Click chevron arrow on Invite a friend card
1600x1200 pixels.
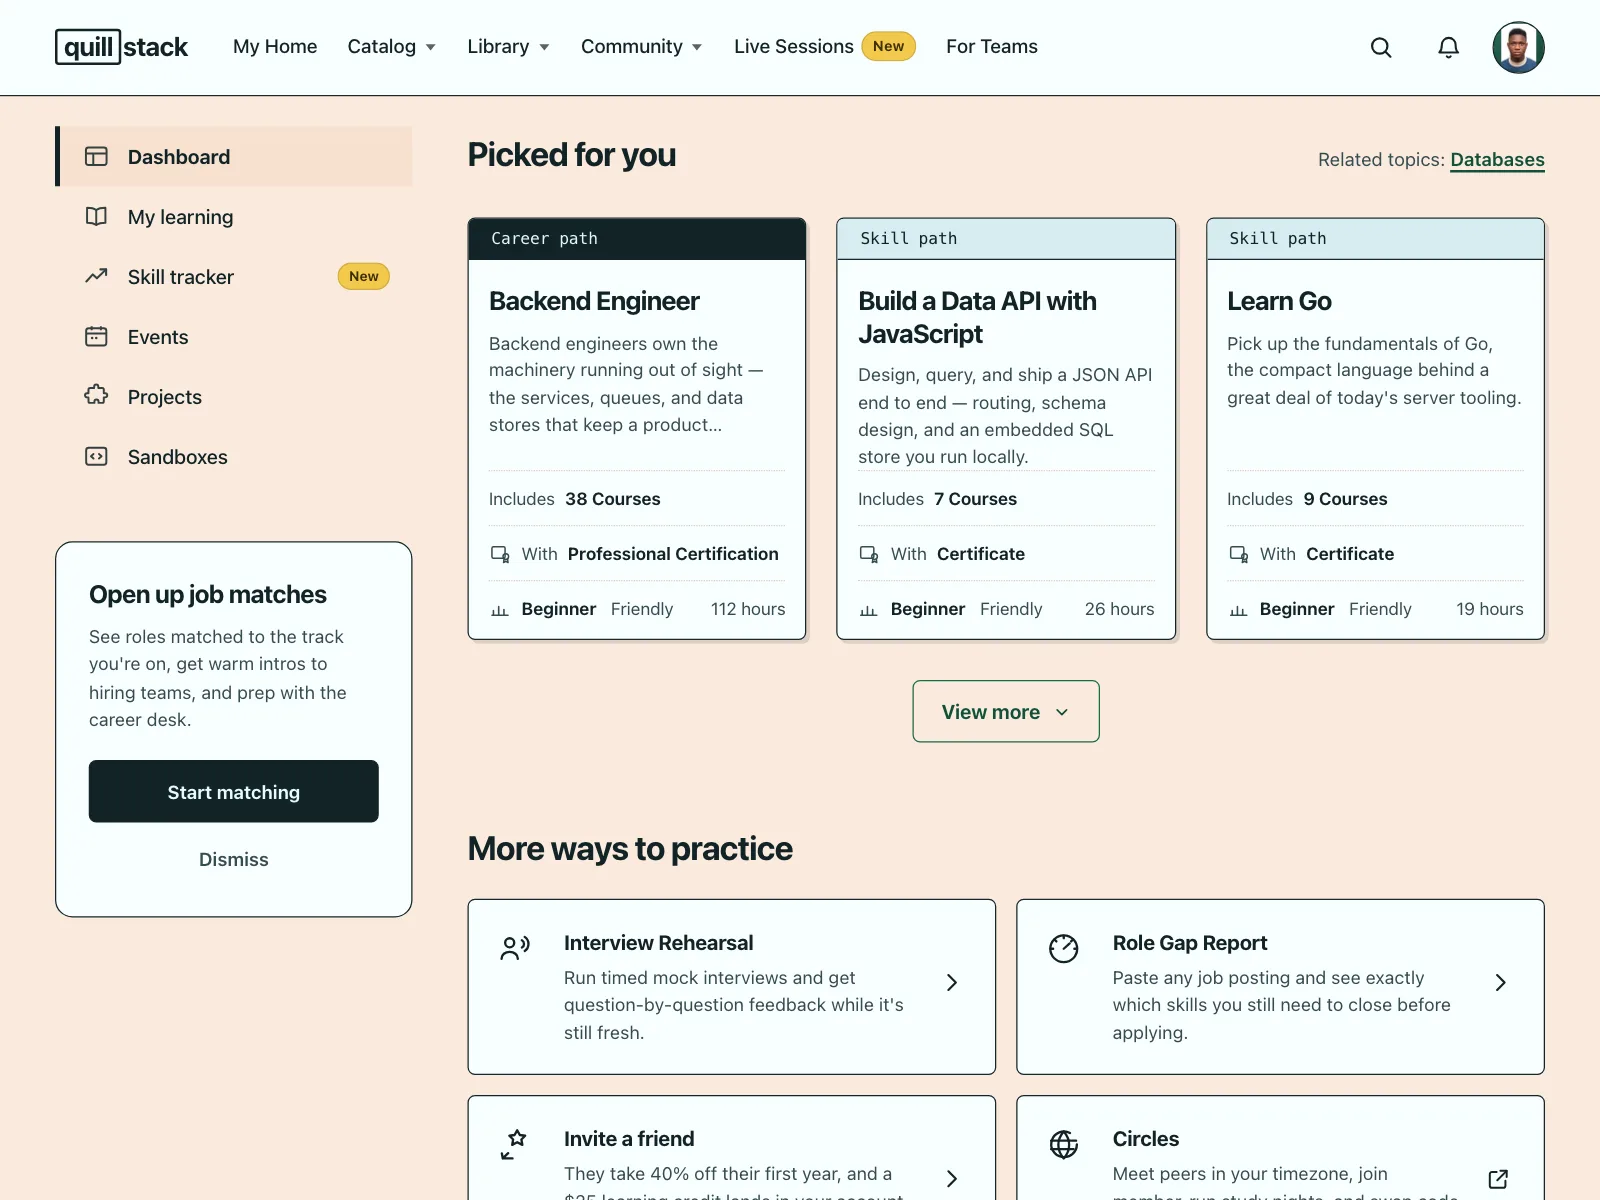coord(952,1179)
